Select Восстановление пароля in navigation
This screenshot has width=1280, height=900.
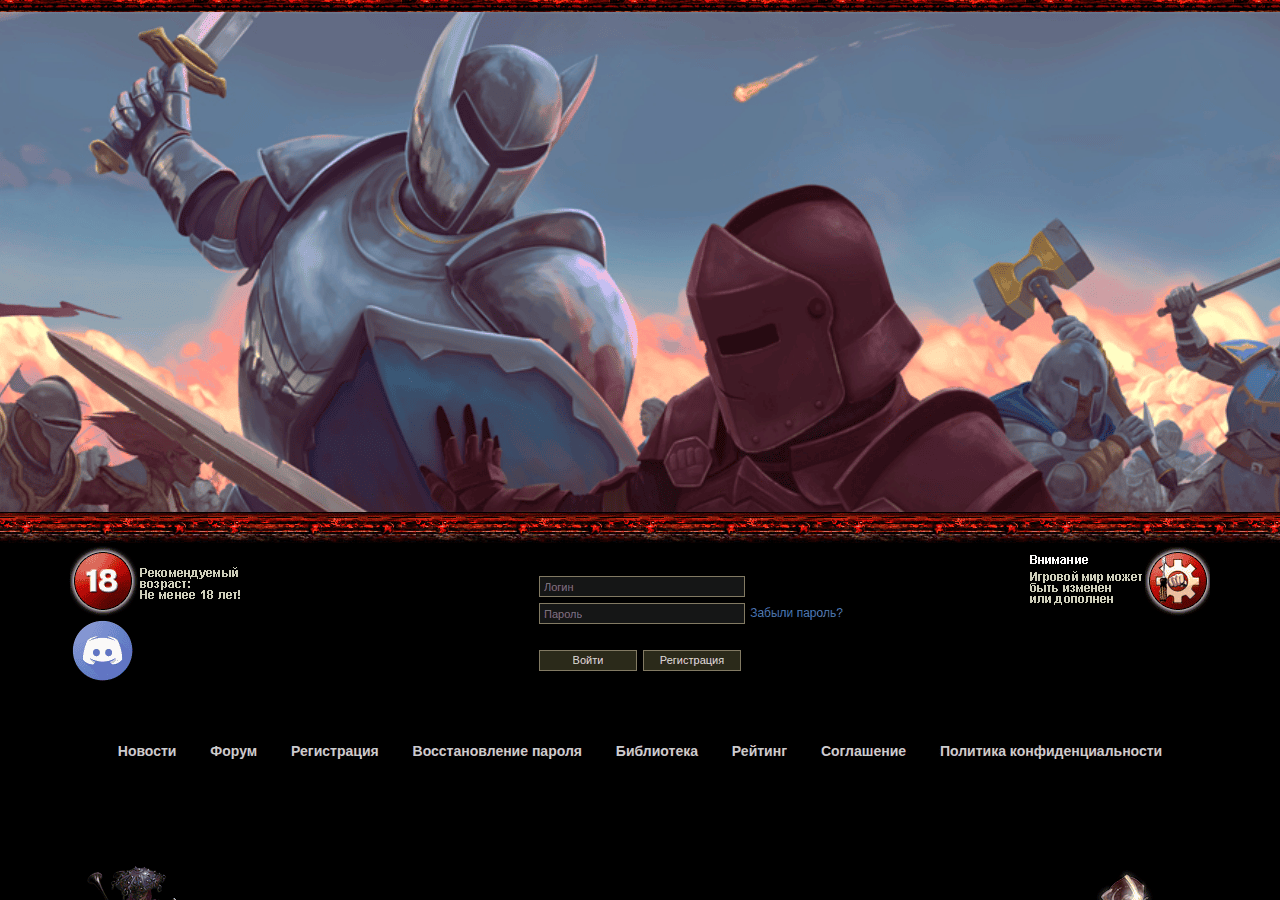tap(497, 751)
